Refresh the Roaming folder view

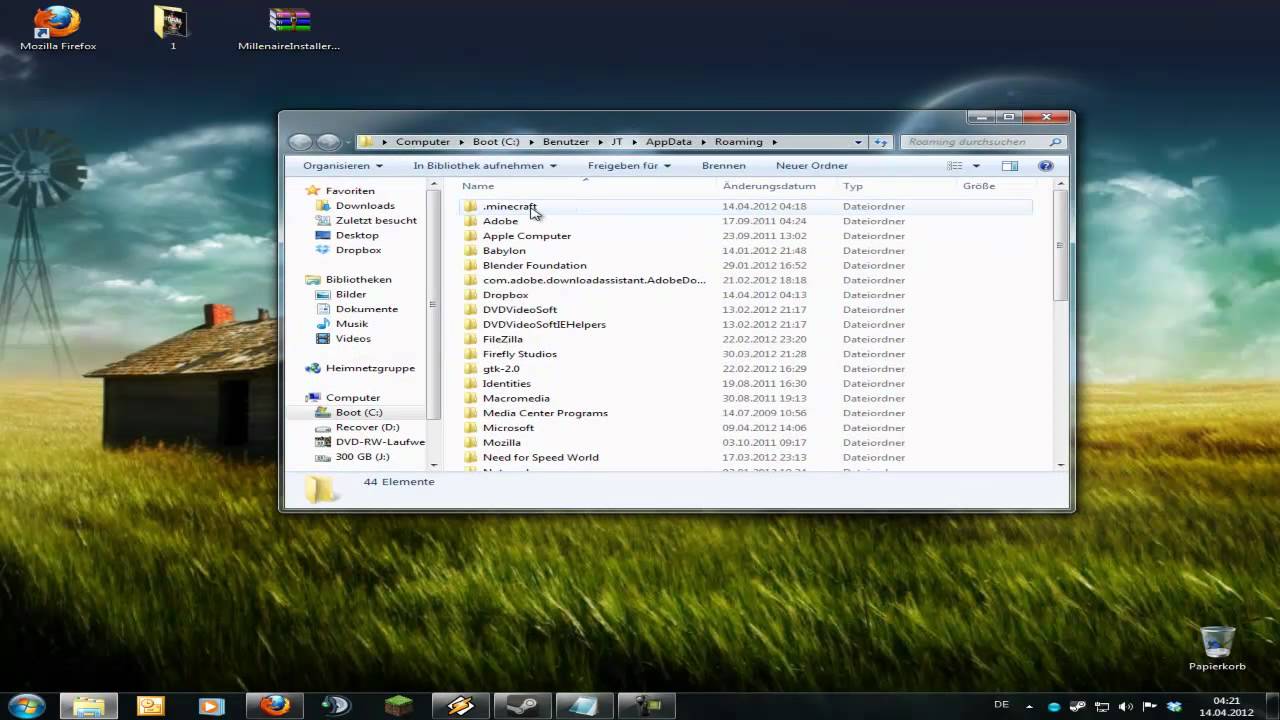point(881,142)
